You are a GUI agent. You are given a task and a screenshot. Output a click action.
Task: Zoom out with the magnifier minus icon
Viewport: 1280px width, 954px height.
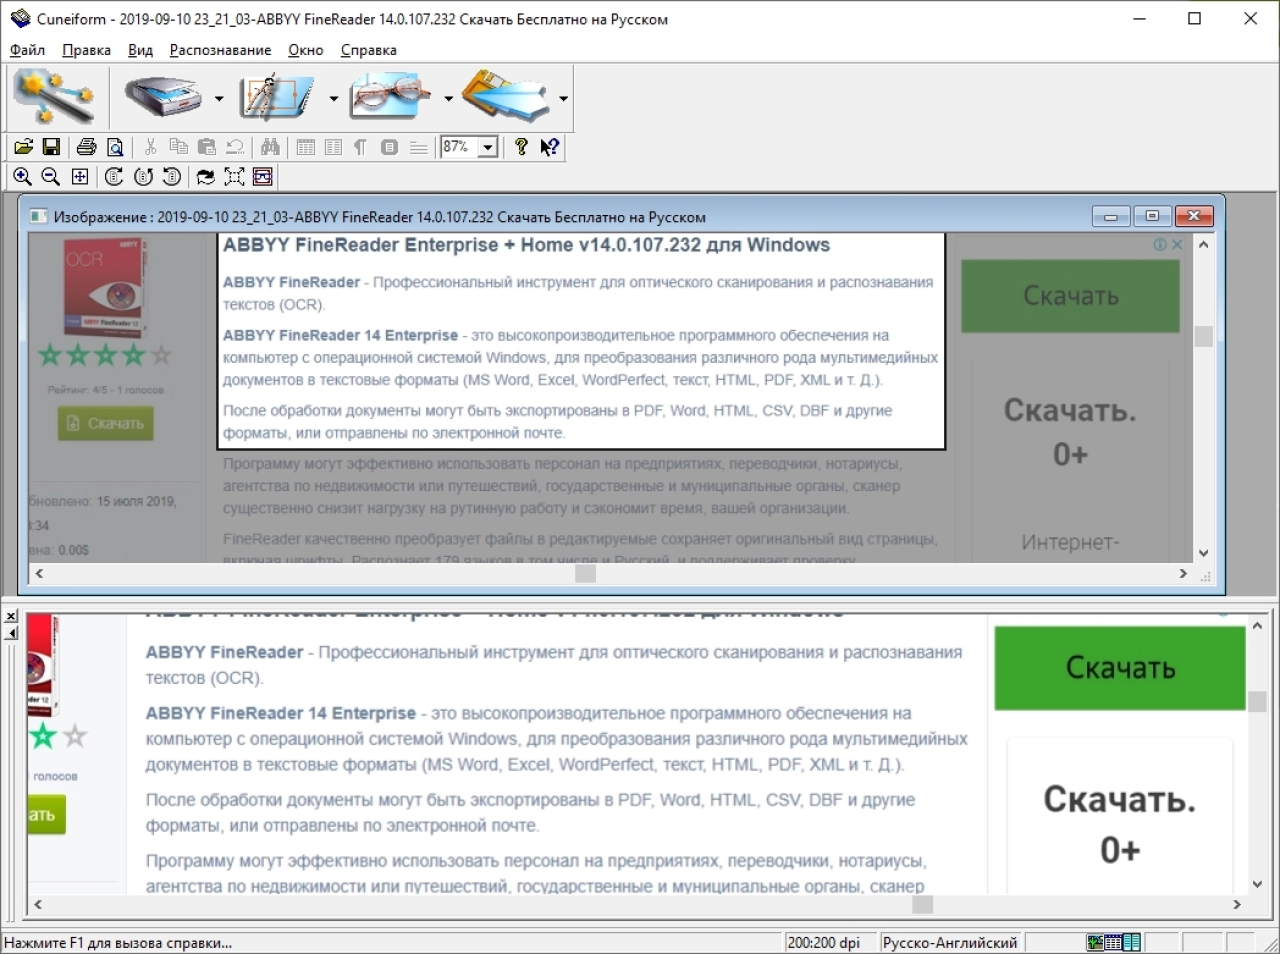[51, 177]
